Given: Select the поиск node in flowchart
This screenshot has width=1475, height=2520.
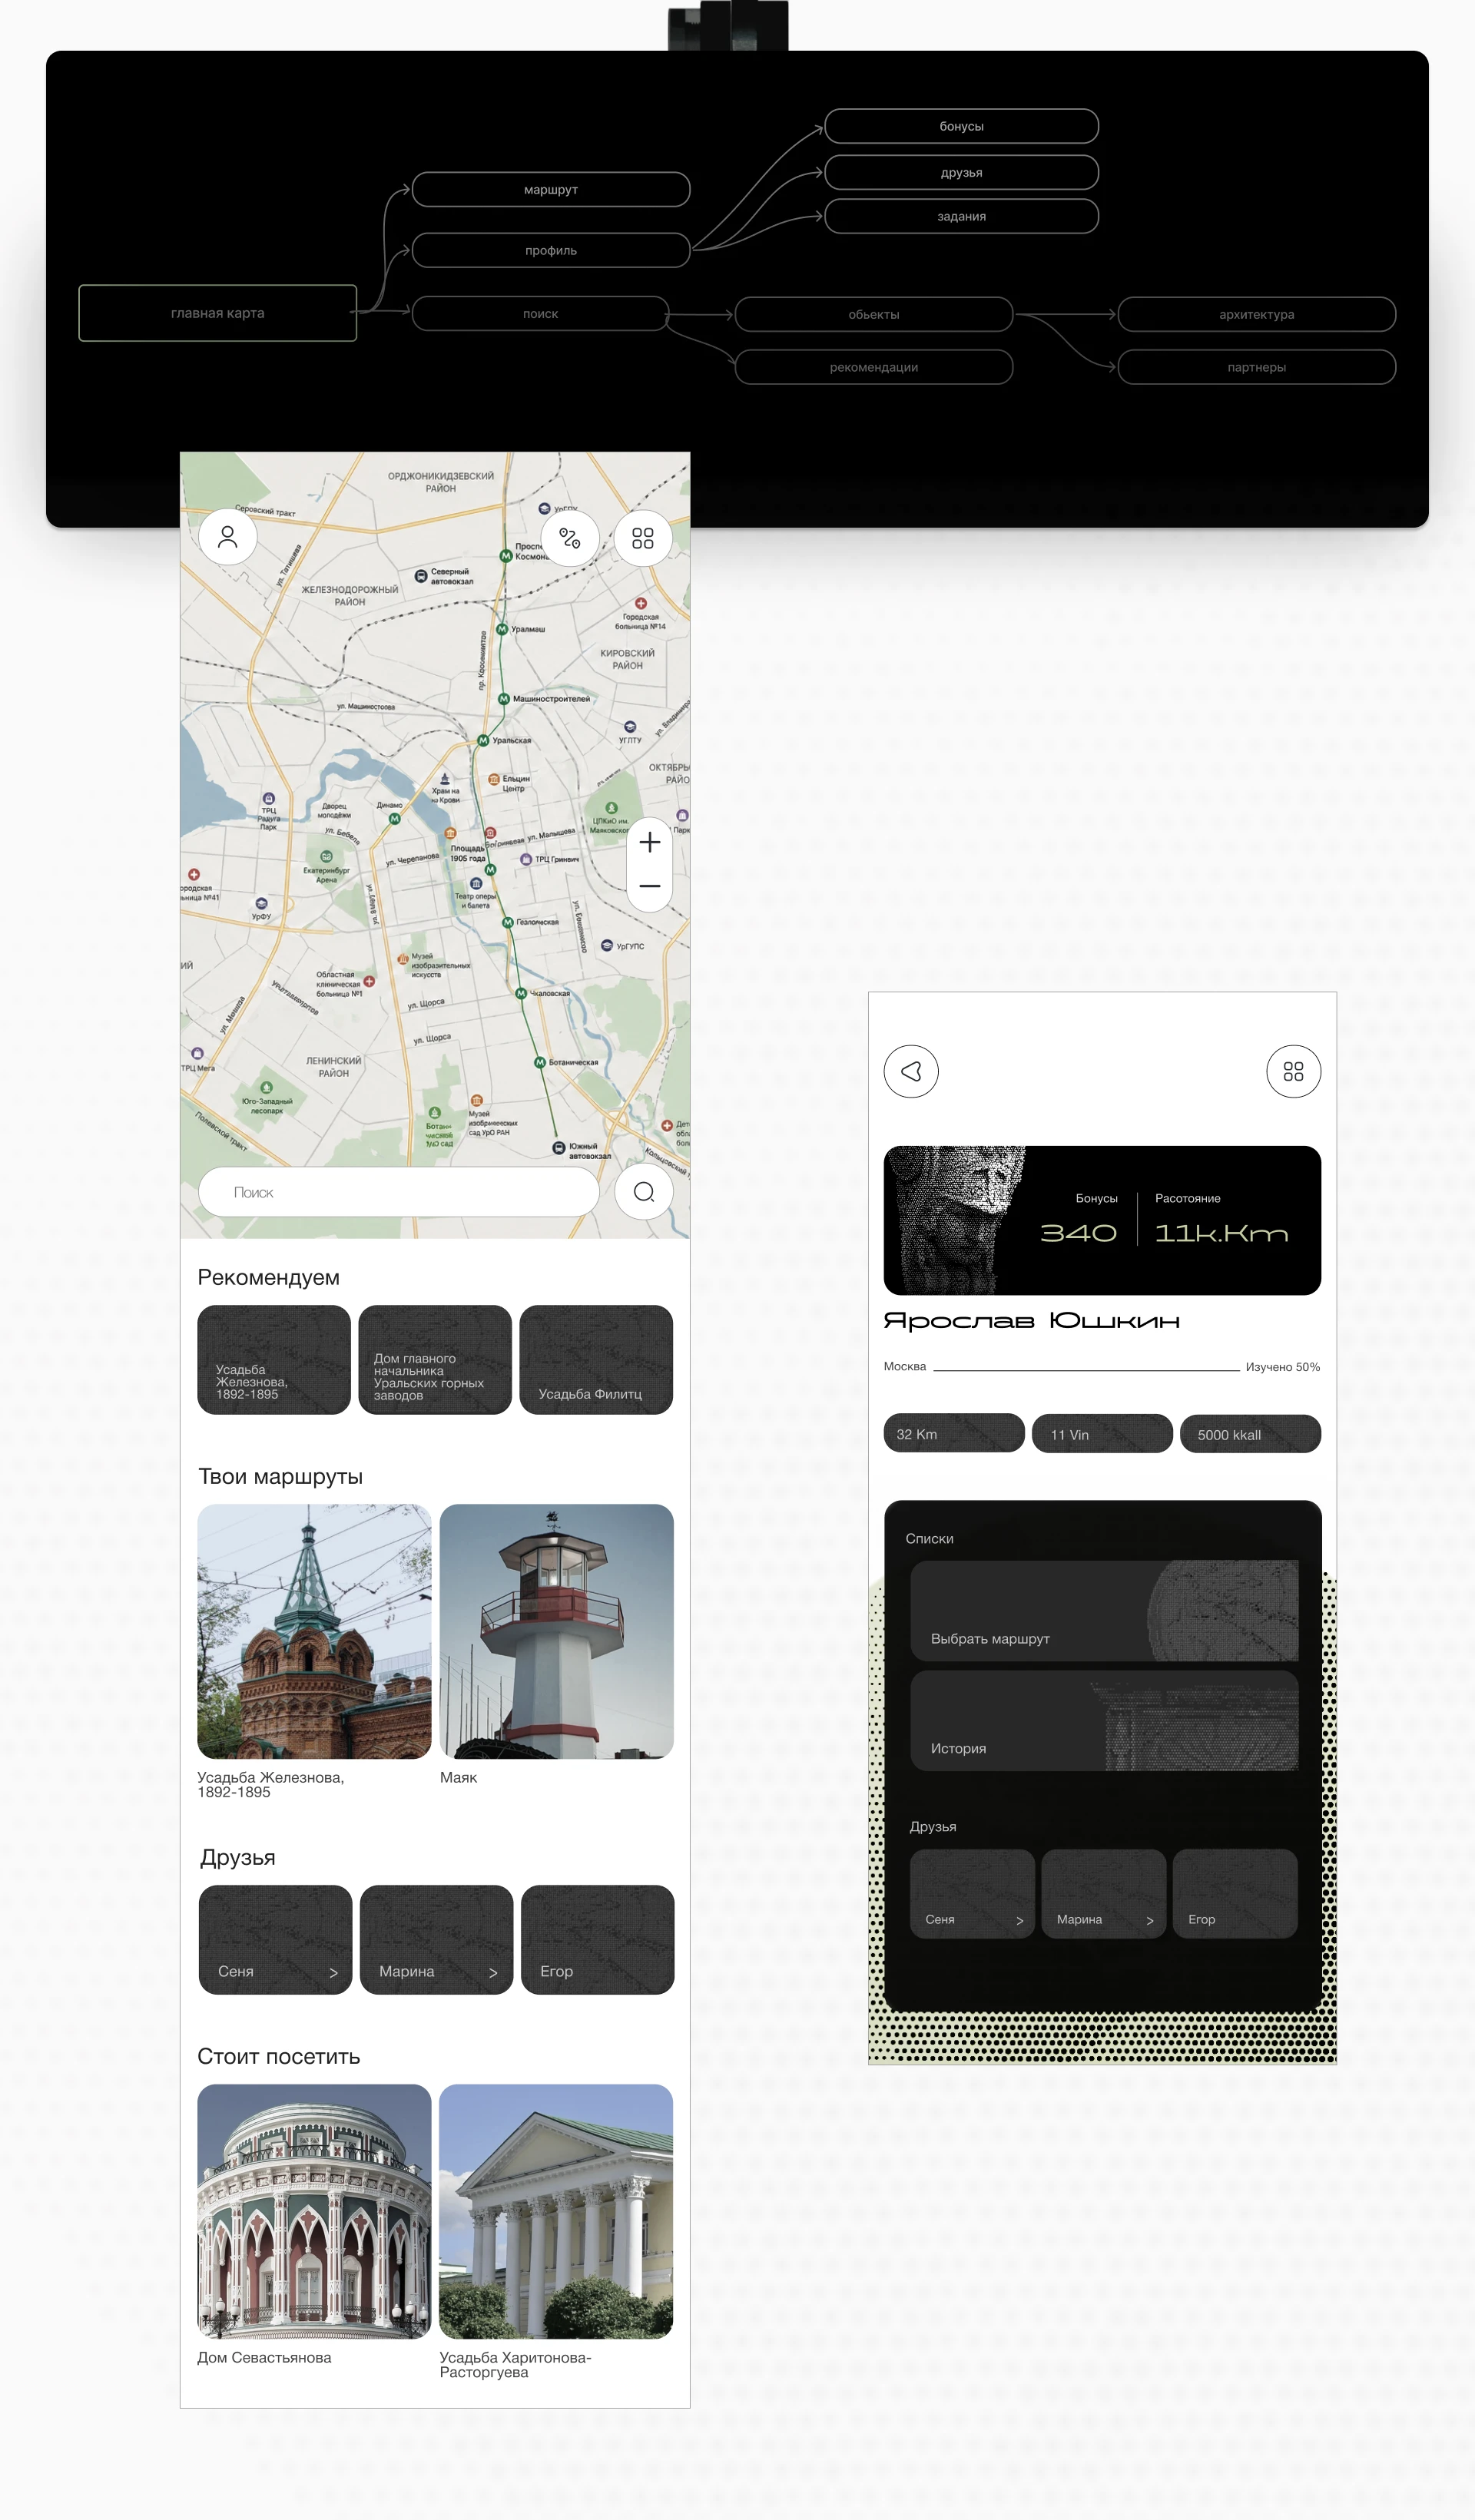Looking at the screenshot, I should (541, 313).
